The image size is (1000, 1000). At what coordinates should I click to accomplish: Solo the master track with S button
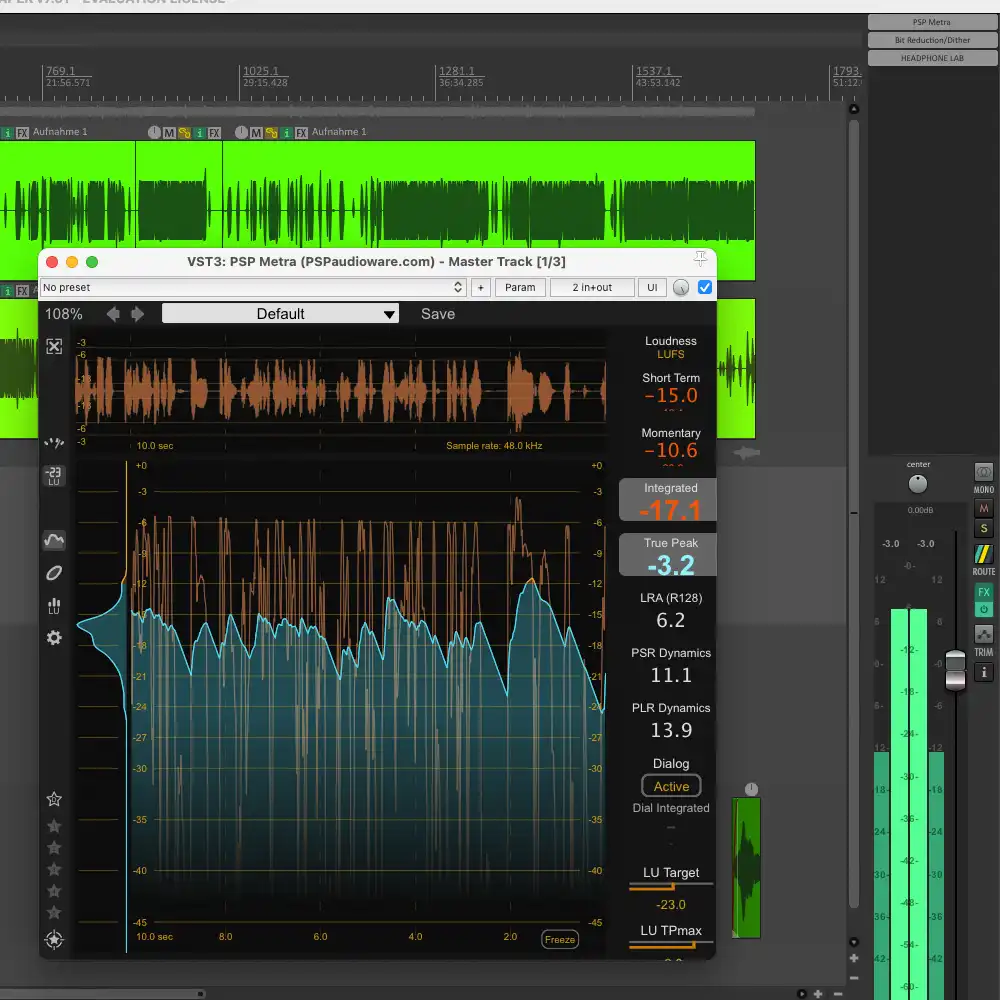pyautogui.click(x=984, y=529)
